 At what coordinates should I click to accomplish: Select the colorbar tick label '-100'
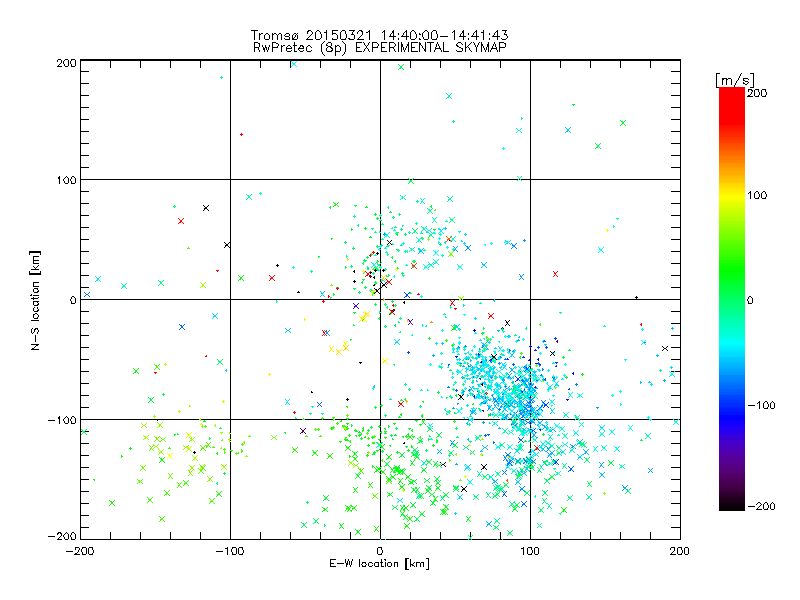point(761,405)
